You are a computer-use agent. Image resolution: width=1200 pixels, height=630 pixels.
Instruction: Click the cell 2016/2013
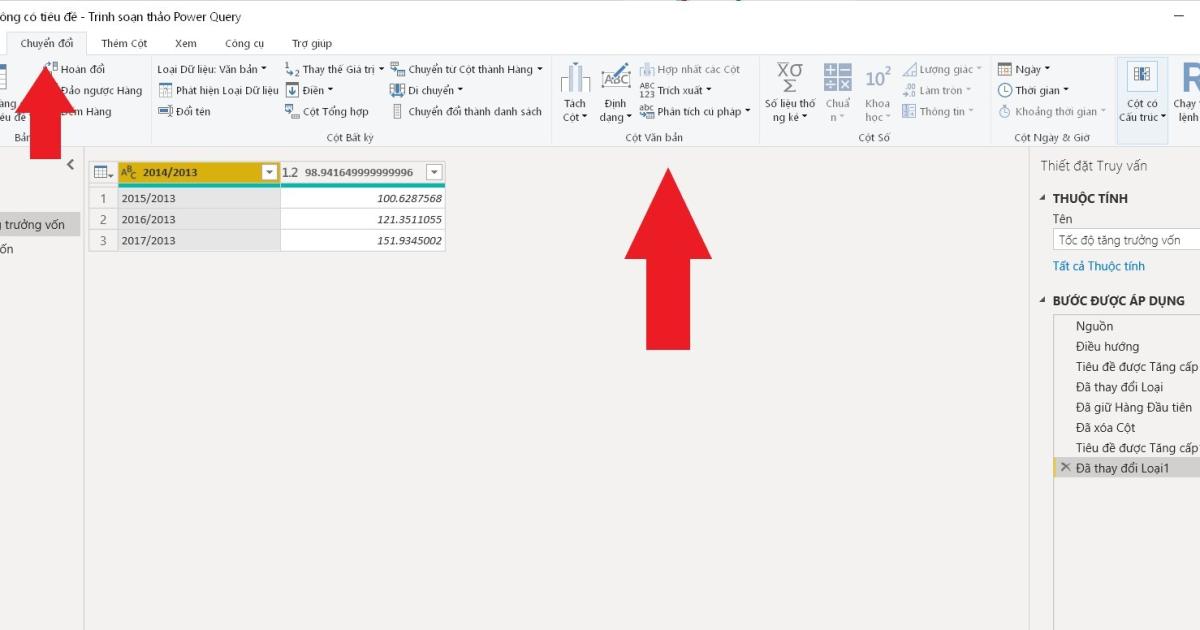point(199,219)
